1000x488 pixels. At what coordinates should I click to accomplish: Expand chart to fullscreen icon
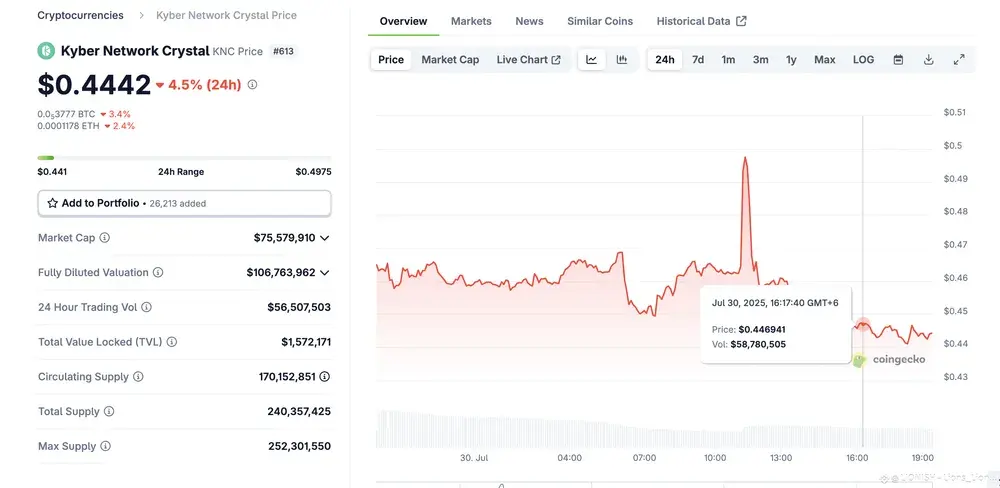point(959,59)
